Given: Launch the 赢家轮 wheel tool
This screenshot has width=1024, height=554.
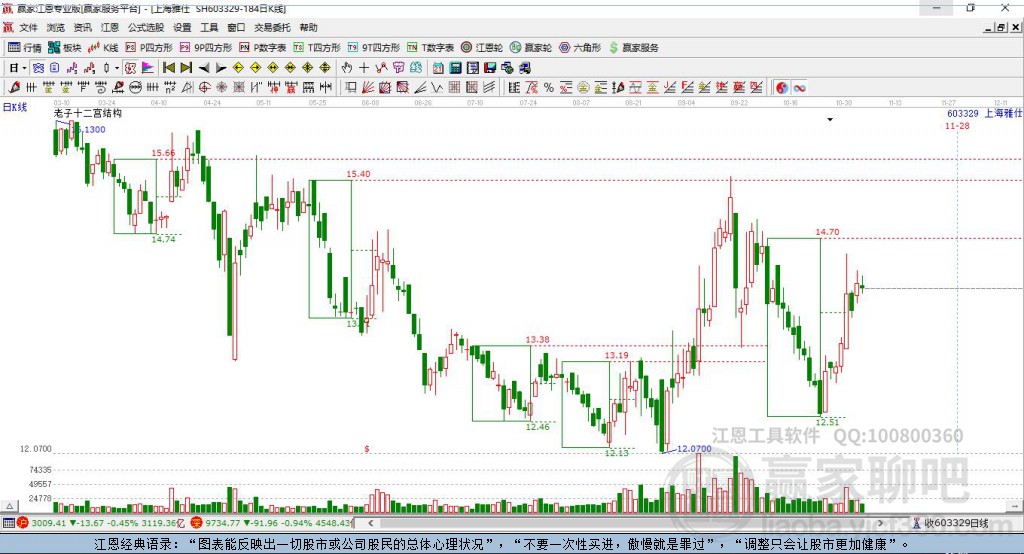Looking at the screenshot, I should click(x=531, y=48).
